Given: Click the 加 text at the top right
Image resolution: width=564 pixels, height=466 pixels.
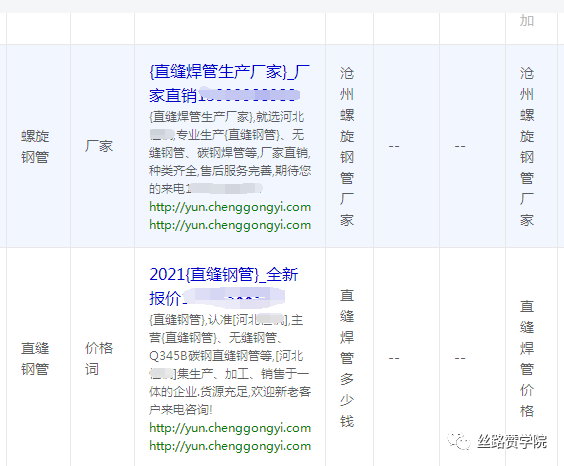Looking at the screenshot, I should [527, 20].
